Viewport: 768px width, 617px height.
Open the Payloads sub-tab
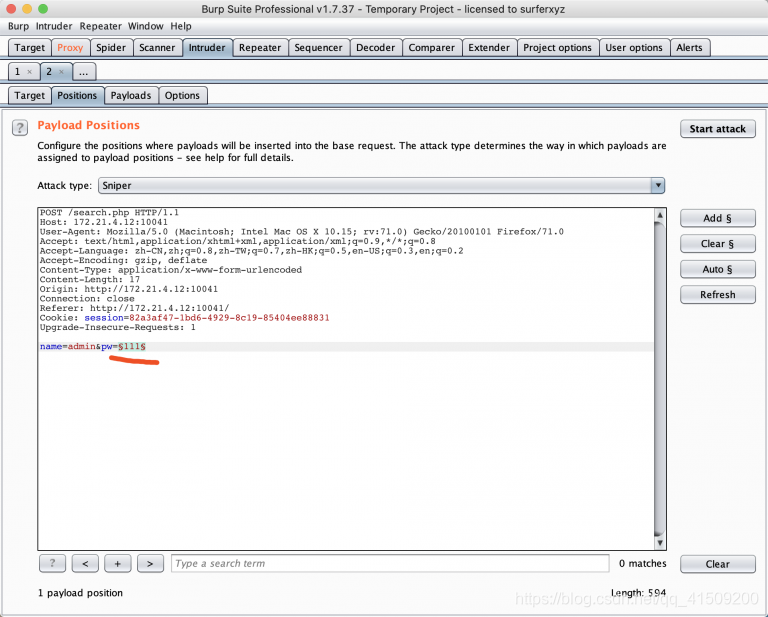click(131, 95)
